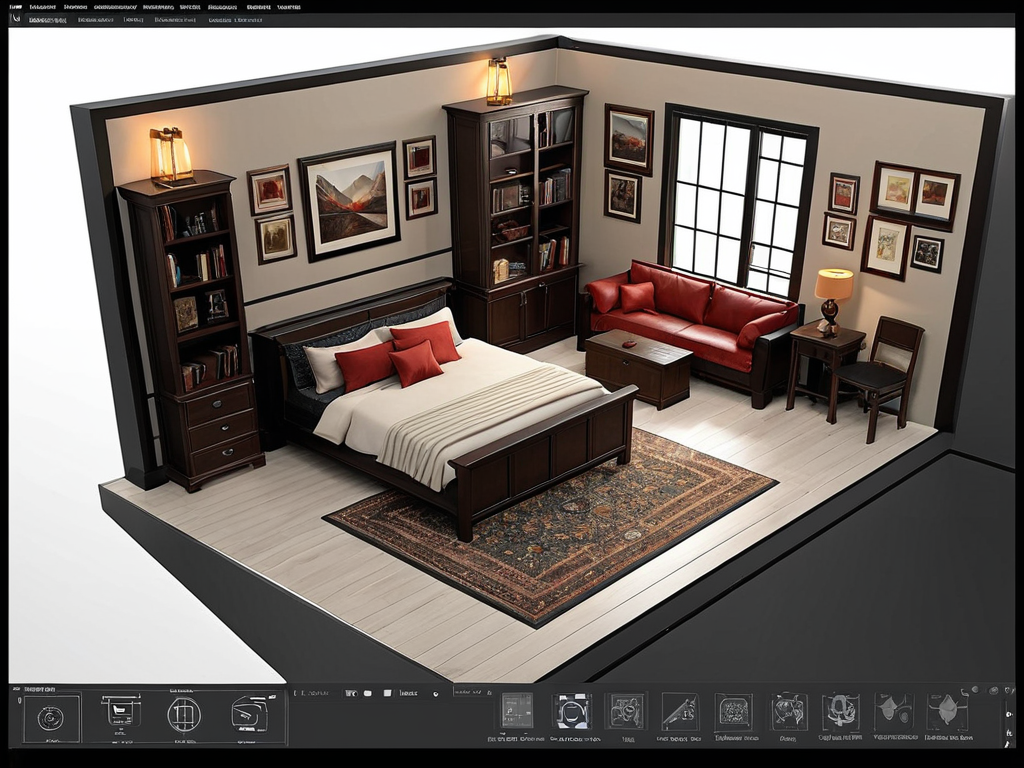Switch to the last tab in second toolbar row
The height and width of the screenshot is (768, 1024).
235,19
